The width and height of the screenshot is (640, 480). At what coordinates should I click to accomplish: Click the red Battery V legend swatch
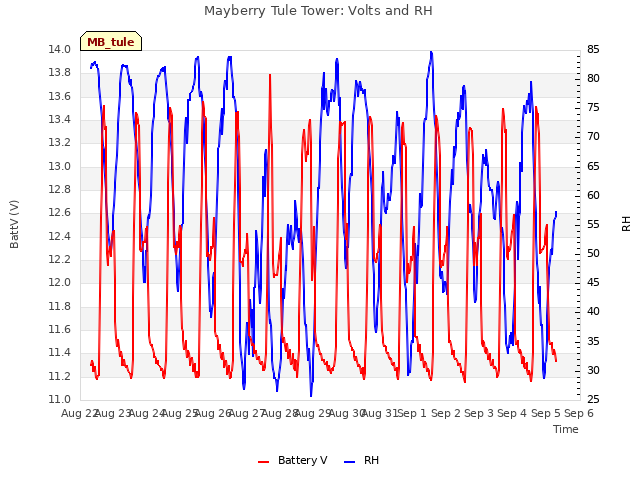[264, 462]
